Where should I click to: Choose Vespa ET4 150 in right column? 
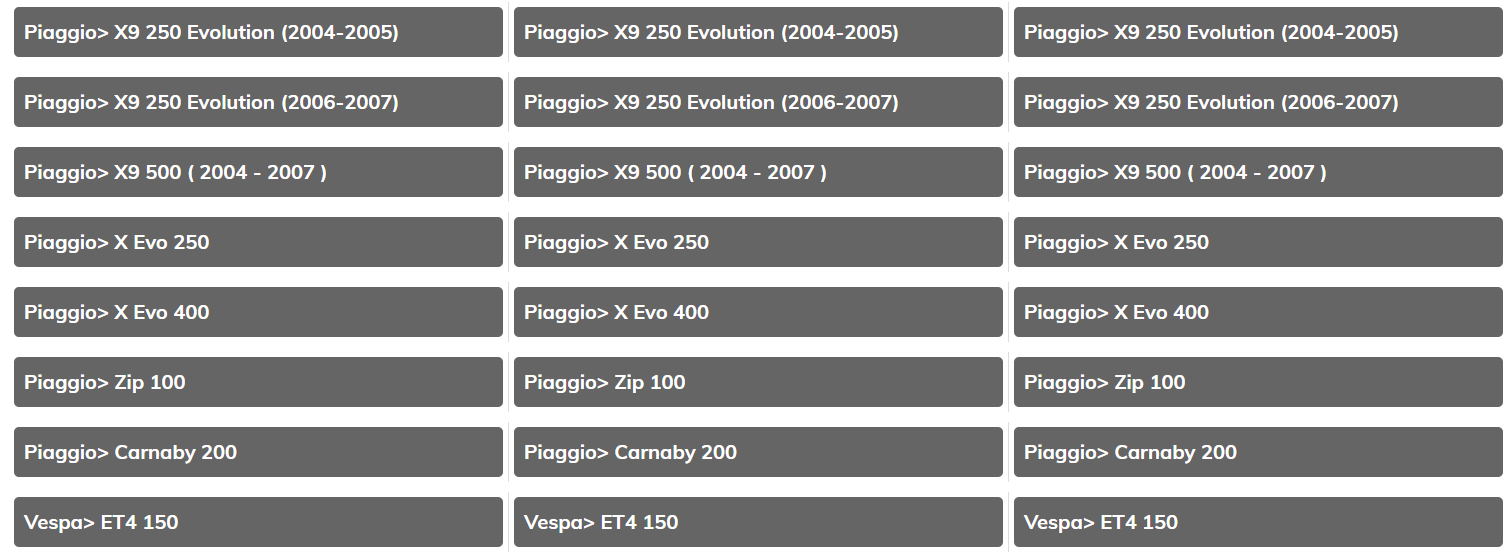1258,522
